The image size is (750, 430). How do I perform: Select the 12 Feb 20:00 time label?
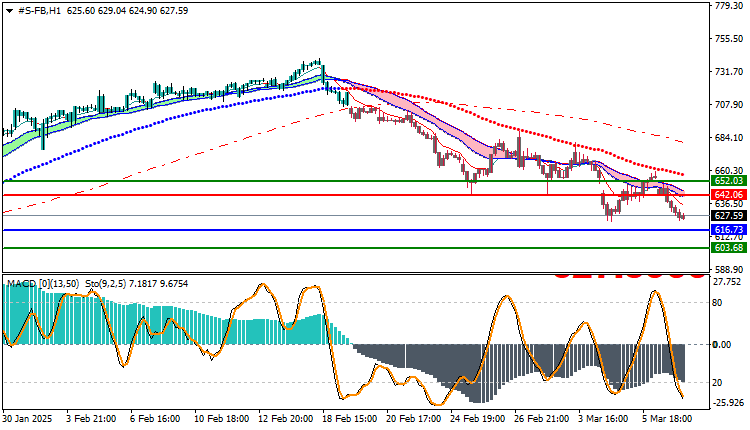point(286,419)
